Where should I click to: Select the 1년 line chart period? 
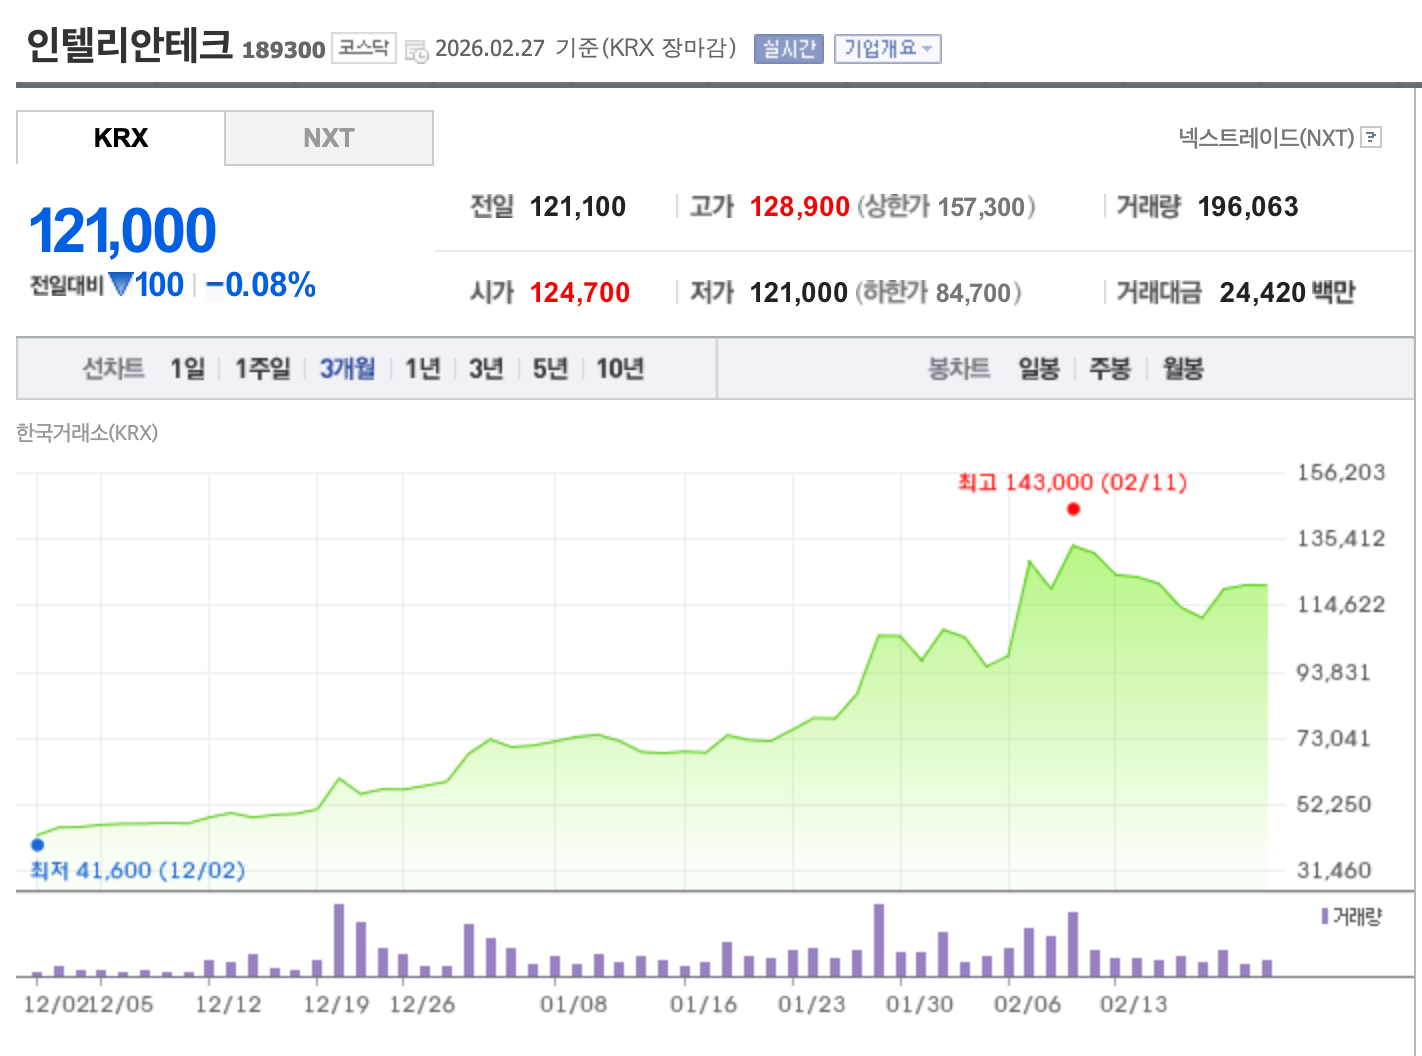(x=422, y=369)
